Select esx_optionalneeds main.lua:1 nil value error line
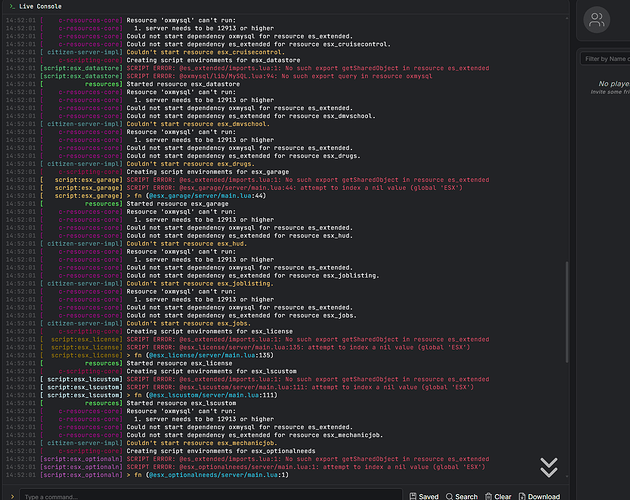The image size is (630, 500). [306, 467]
